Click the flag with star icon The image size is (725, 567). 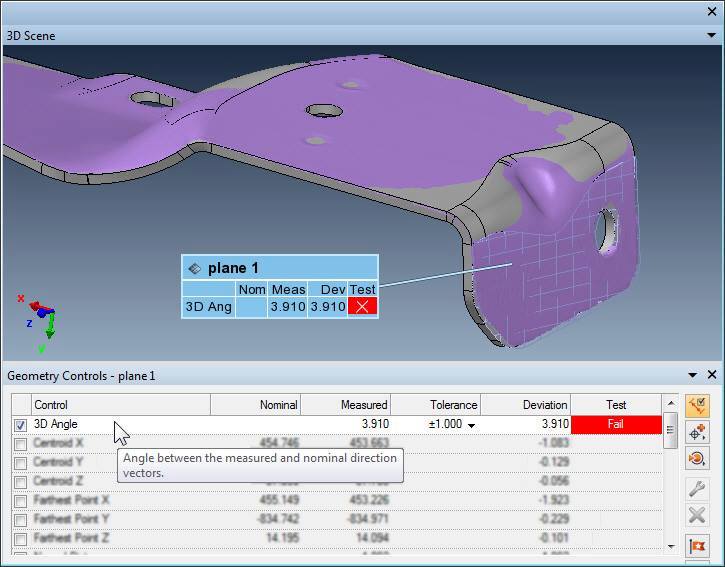tap(697, 546)
